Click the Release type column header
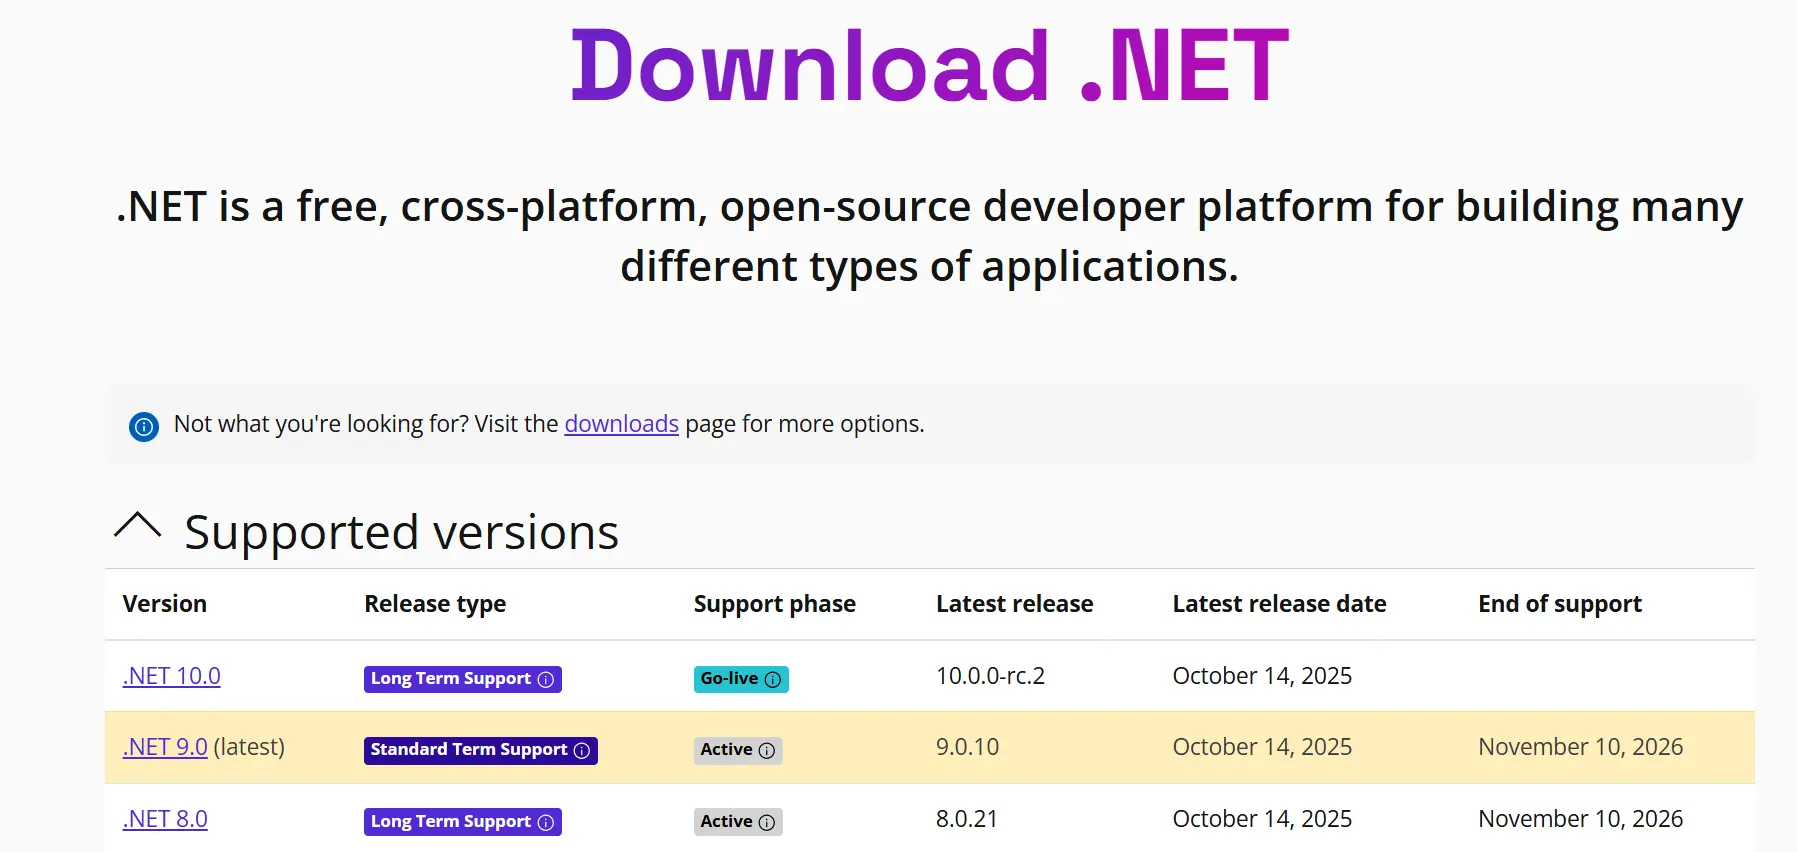Viewport: 1797px width, 852px height. coord(435,604)
